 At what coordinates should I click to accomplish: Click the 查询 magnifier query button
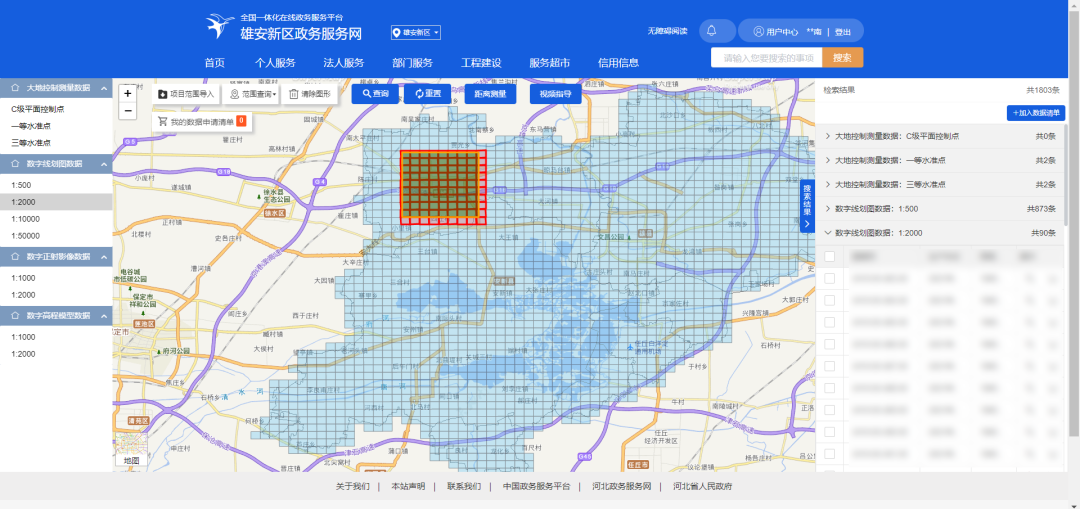click(375, 94)
